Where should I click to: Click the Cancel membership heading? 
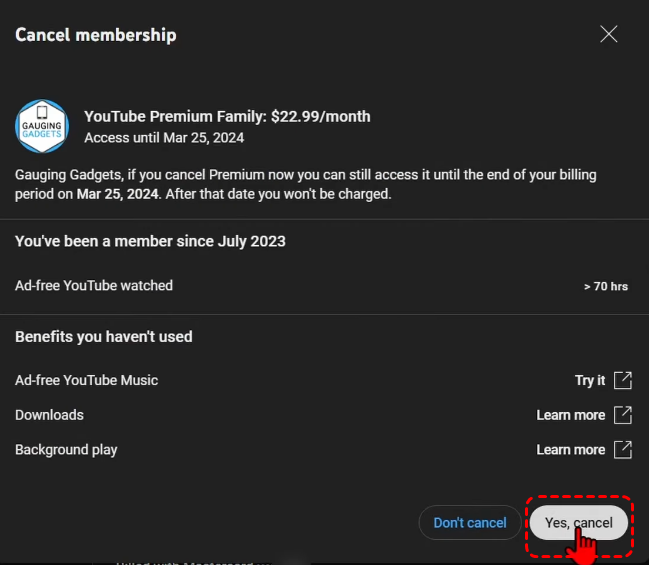pyautogui.click(x=96, y=35)
